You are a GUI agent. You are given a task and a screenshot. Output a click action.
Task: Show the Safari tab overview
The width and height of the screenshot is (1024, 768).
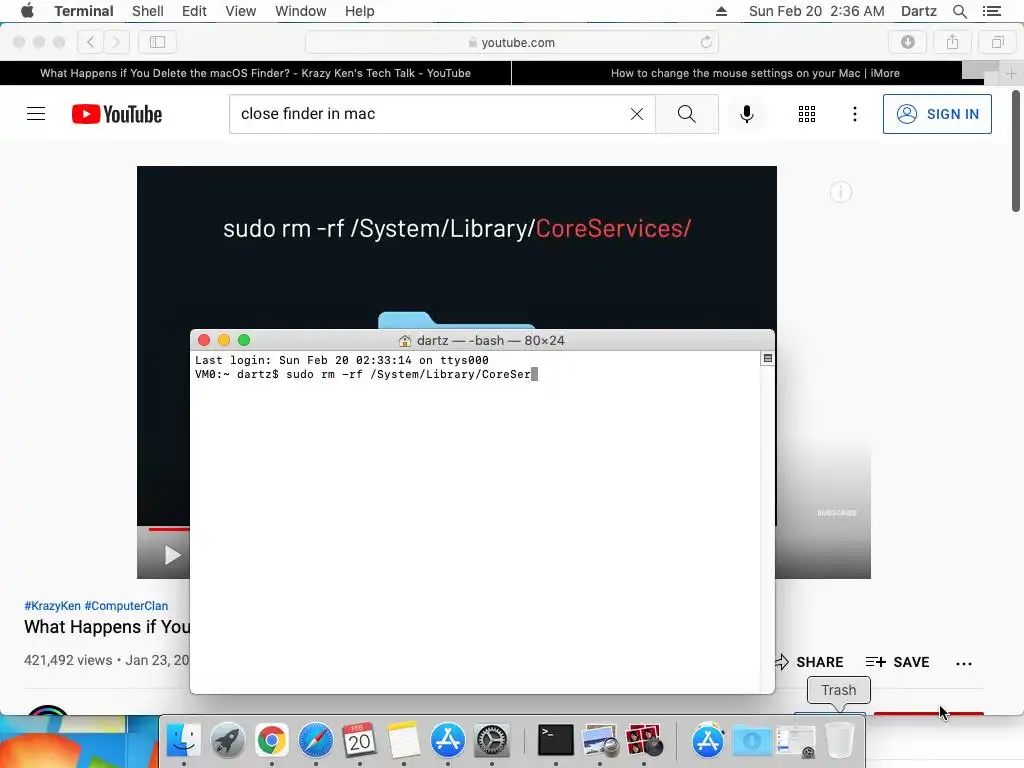coord(997,42)
